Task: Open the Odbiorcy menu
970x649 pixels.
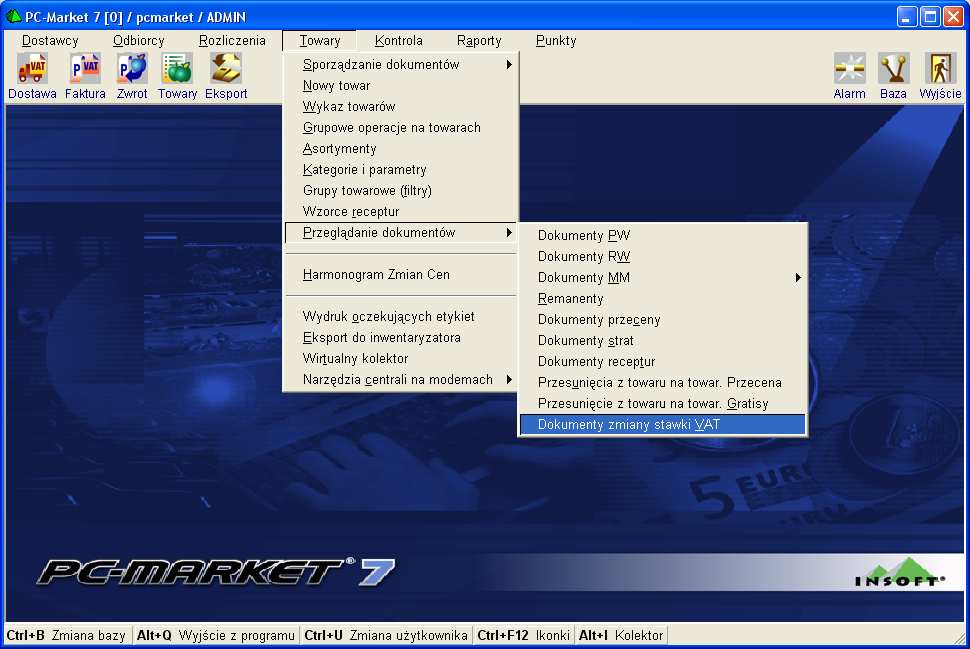Action: click(x=139, y=41)
